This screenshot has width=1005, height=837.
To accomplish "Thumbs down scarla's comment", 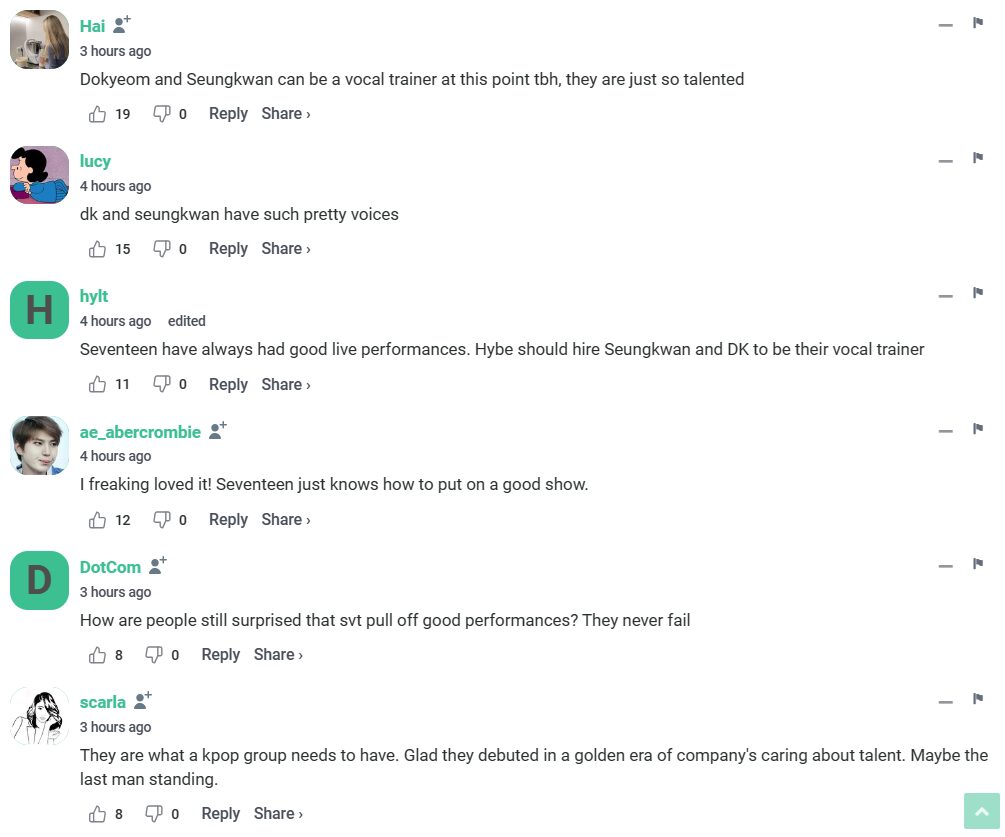I will coord(154,814).
